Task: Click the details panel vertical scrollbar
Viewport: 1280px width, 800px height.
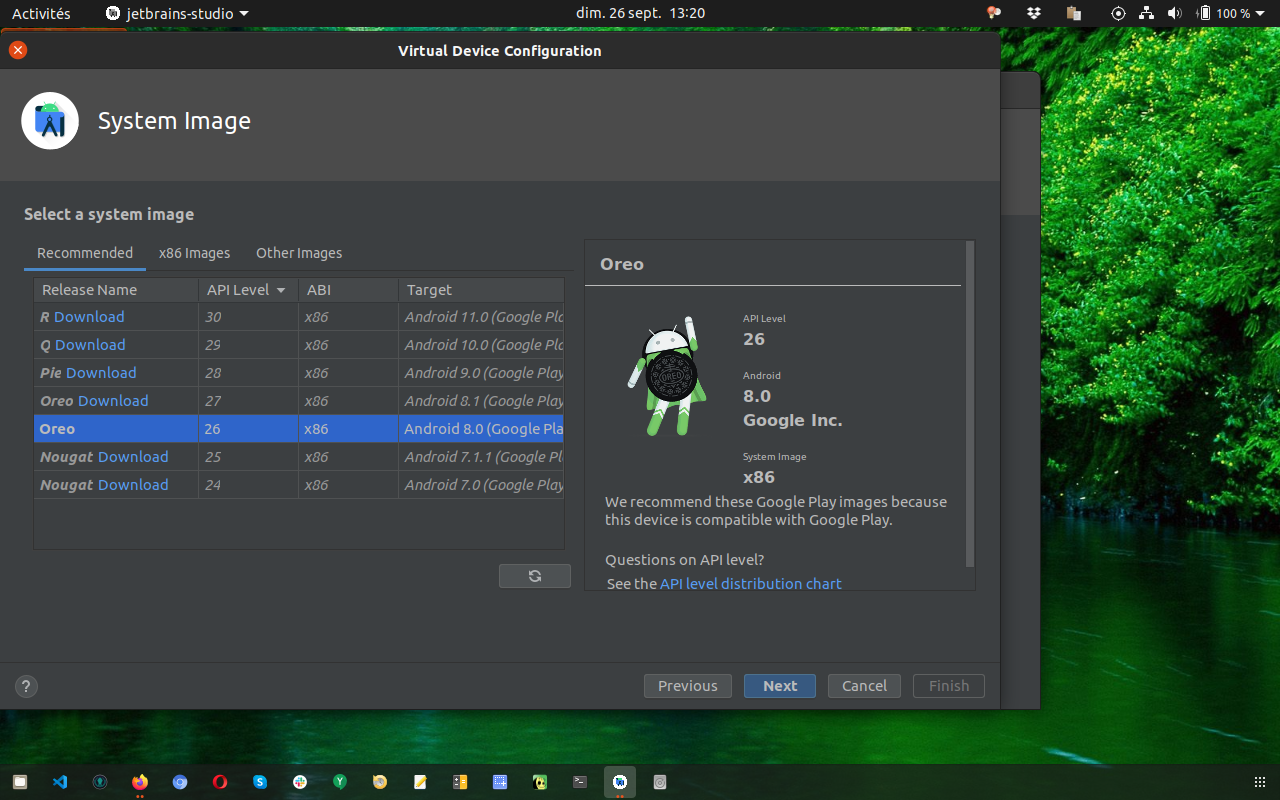Action: pos(970,404)
